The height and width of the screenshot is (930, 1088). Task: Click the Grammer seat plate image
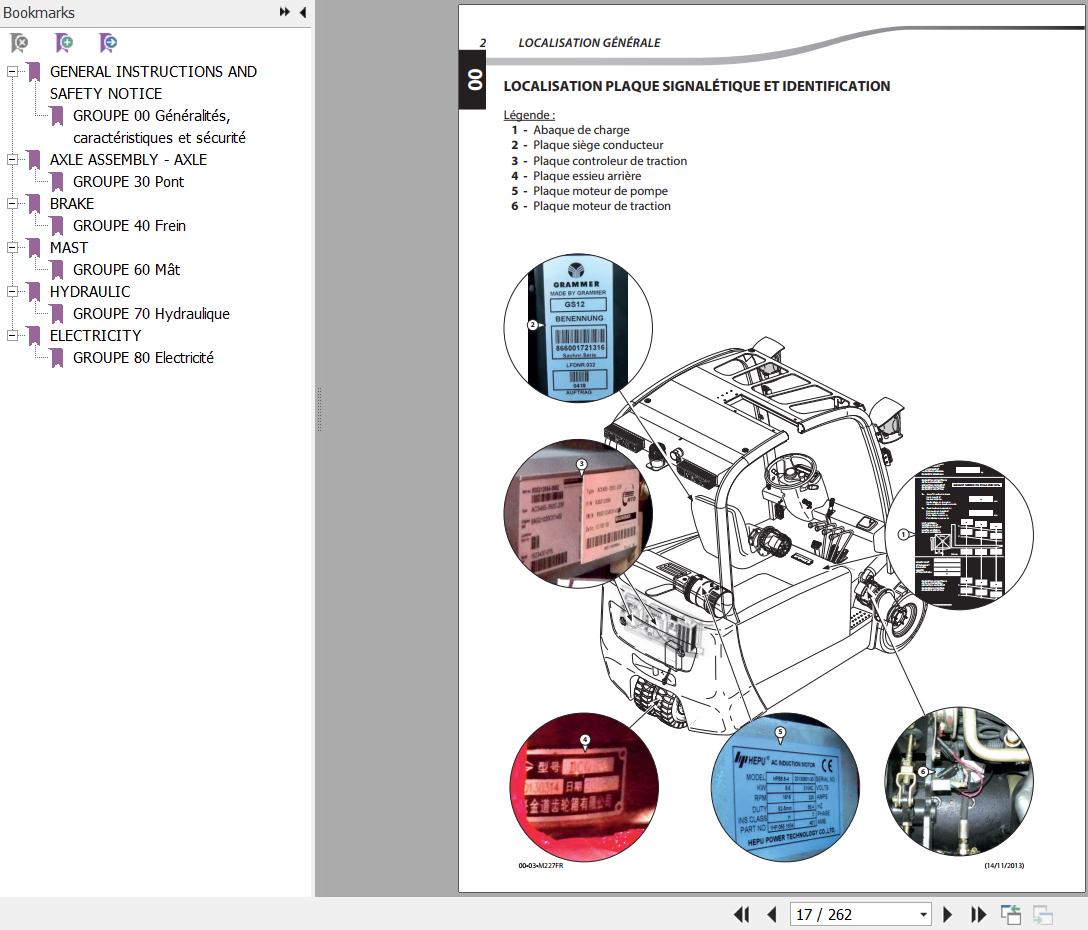tap(577, 328)
